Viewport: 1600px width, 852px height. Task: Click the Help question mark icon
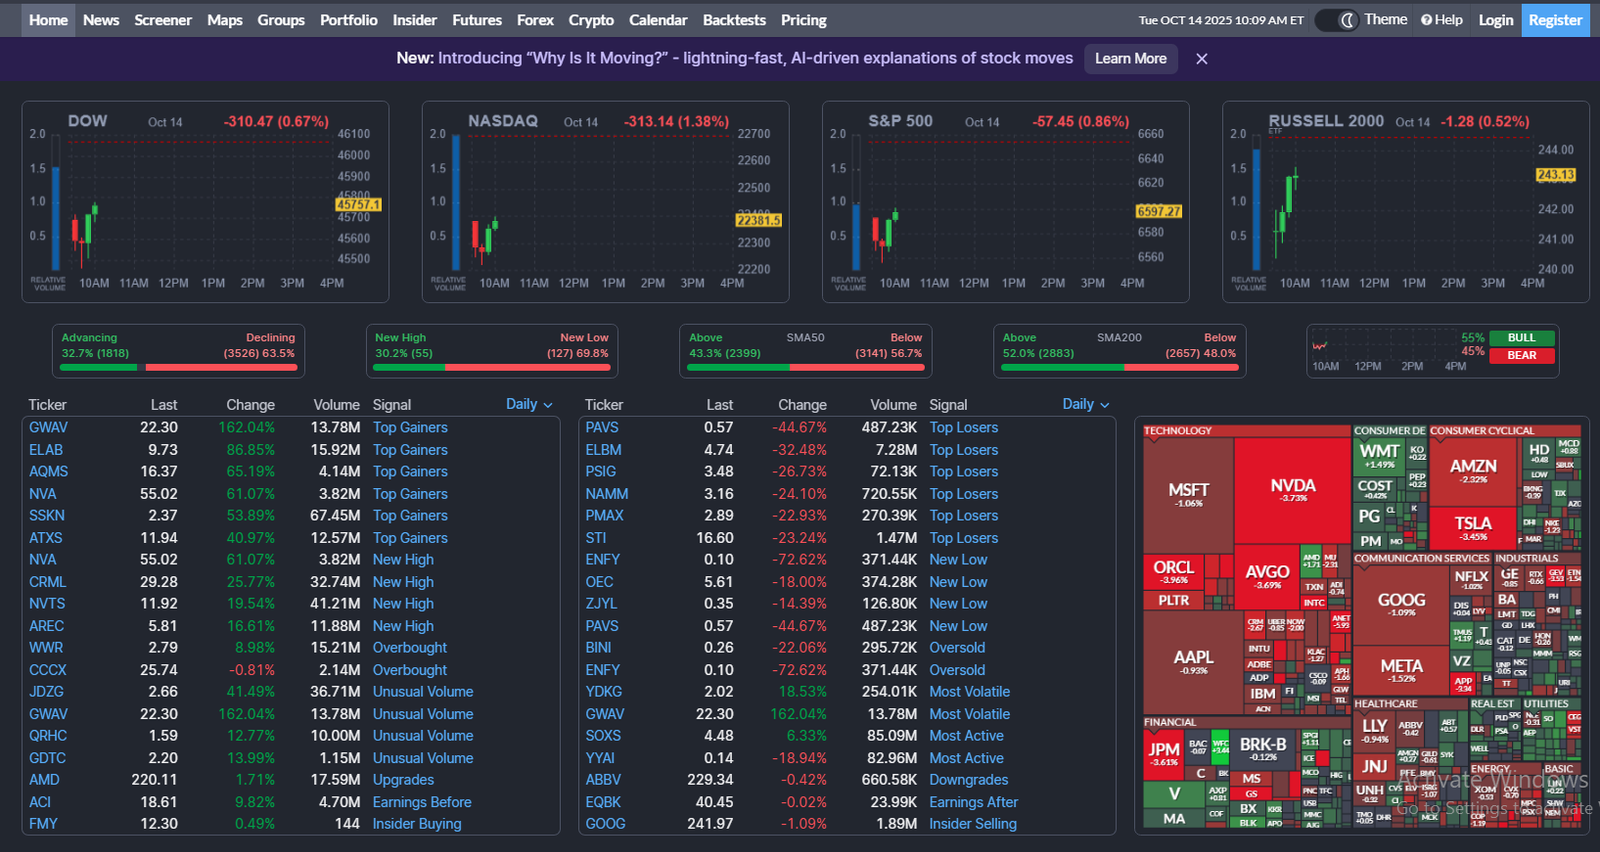click(1427, 20)
